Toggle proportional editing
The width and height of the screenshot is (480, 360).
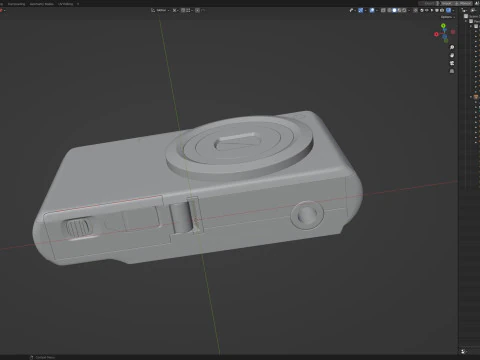(197, 10)
